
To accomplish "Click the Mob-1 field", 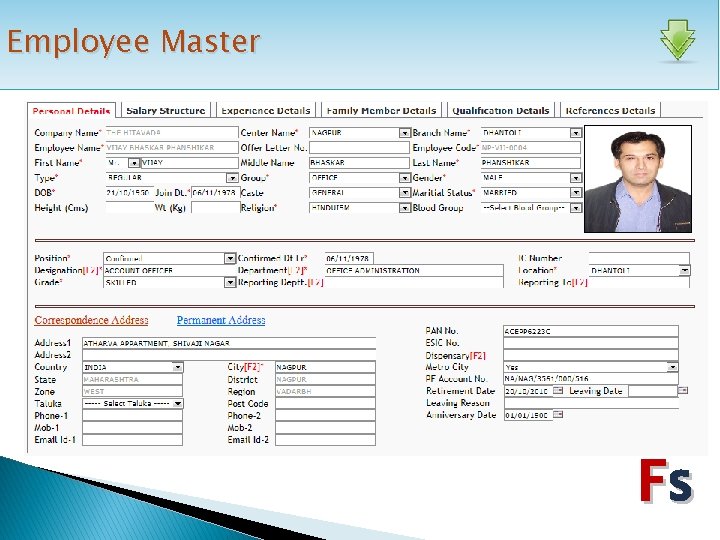I will pyautogui.click(x=133, y=428).
